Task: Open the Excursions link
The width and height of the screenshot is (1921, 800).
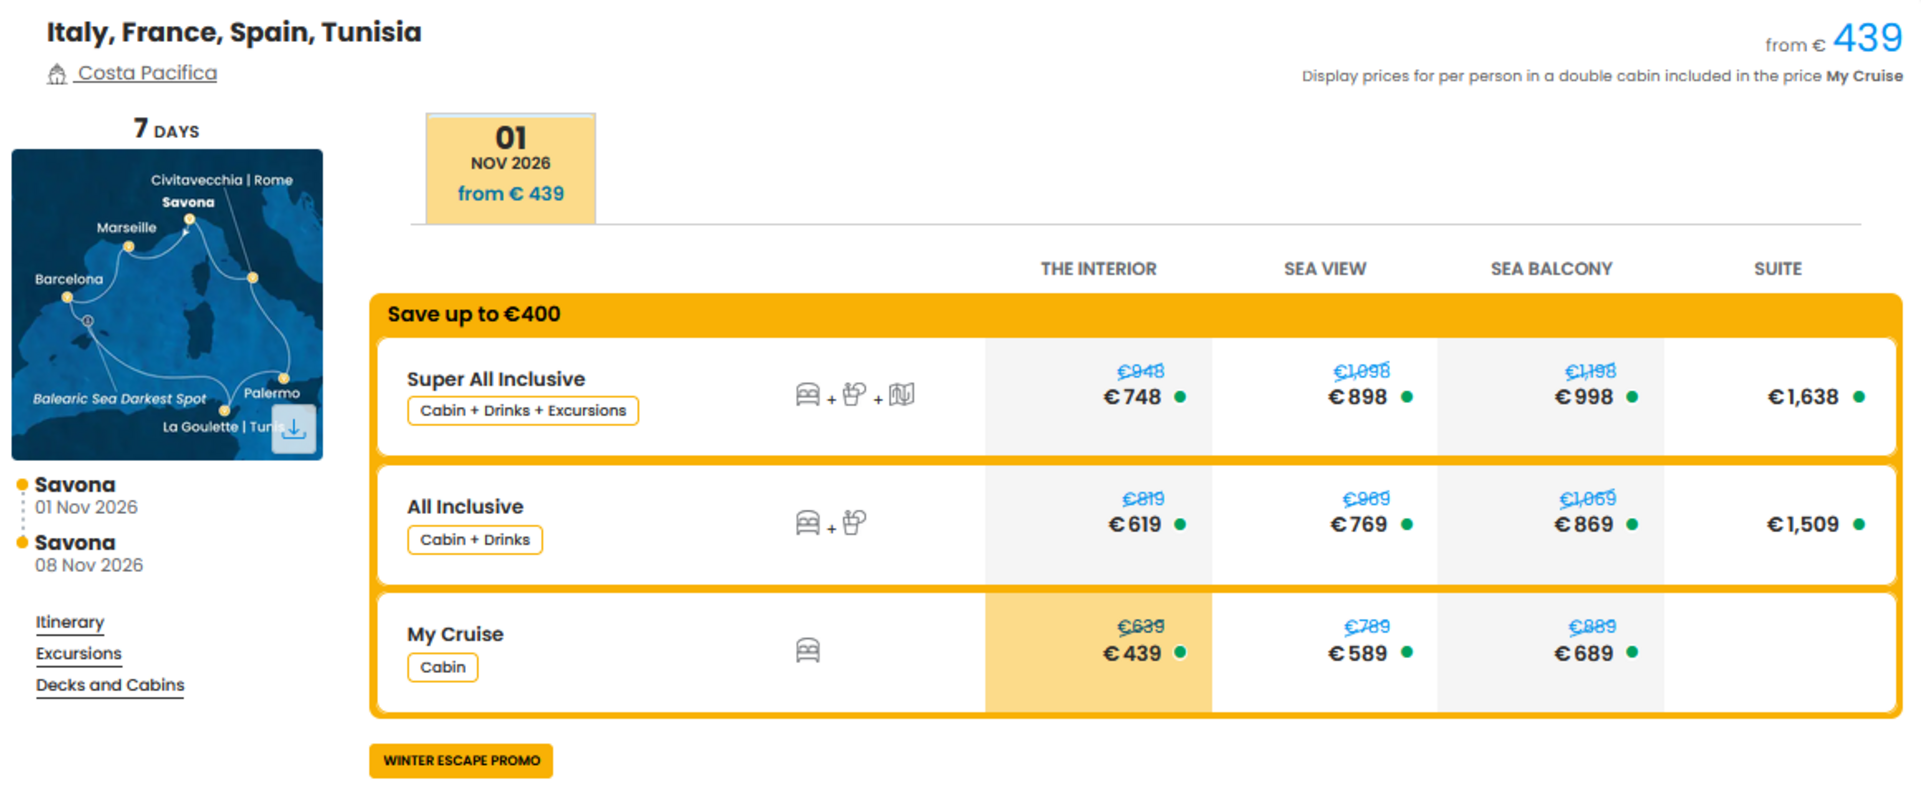Action: pos(79,654)
